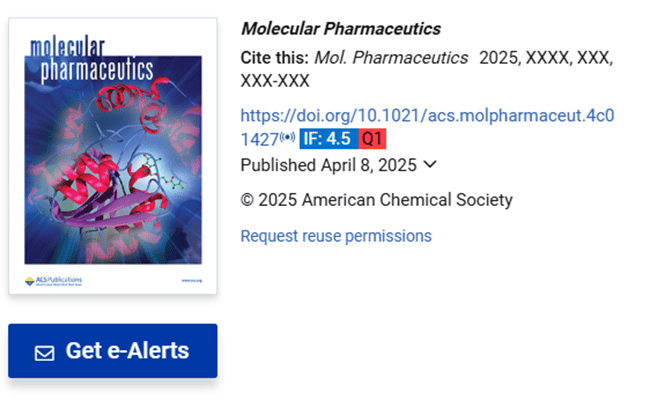665x400 pixels.
Task: Open the doi.org article link
Action: [427, 115]
